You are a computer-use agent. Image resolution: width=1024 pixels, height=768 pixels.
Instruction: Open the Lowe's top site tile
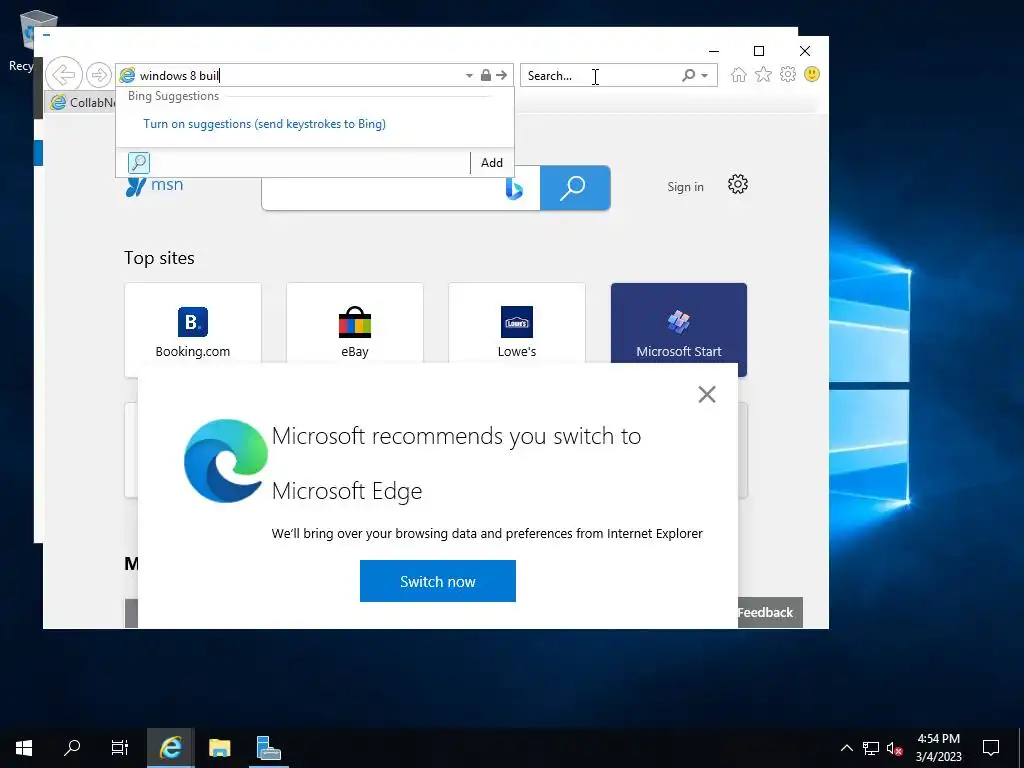click(517, 323)
